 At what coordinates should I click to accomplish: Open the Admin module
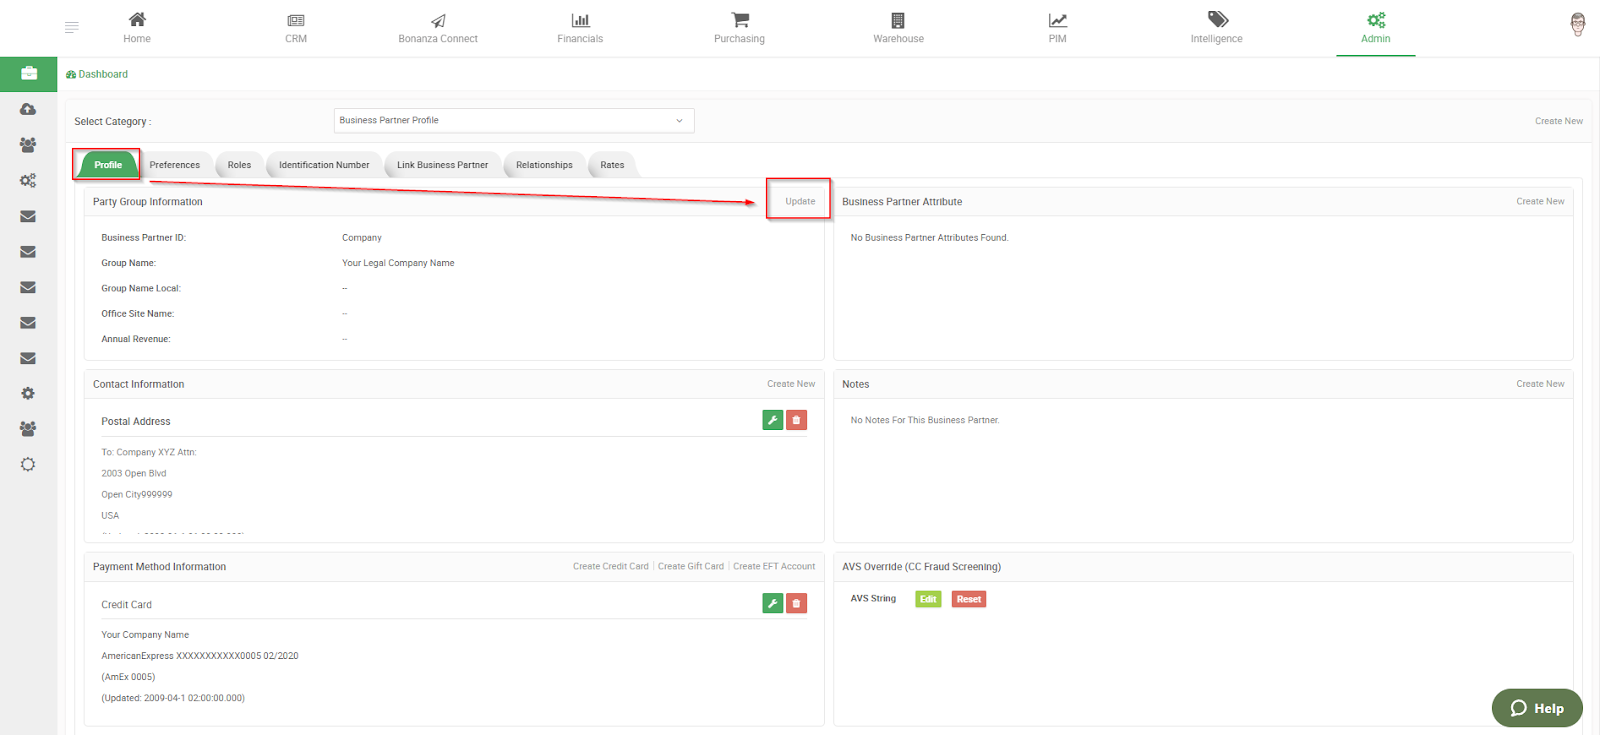click(1376, 28)
